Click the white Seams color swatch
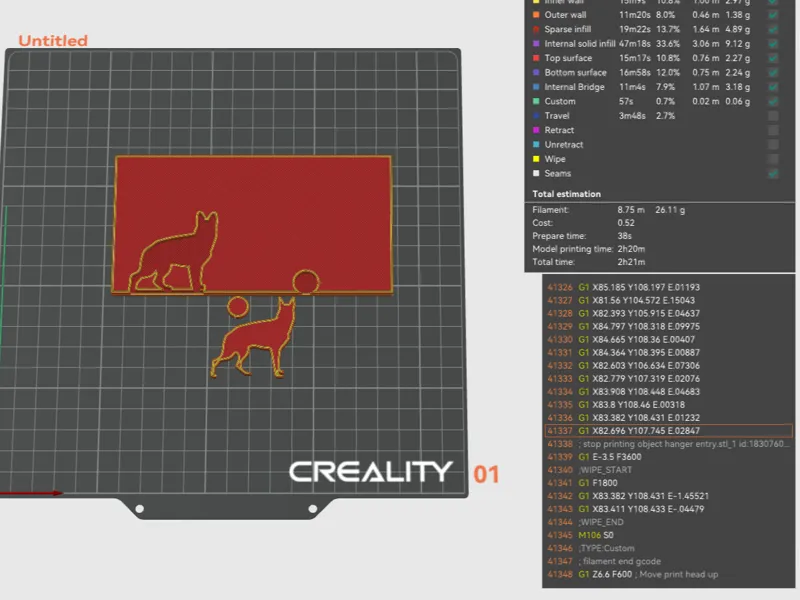Image resolution: width=800 pixels, height=600 pixels. coord(536,173)
